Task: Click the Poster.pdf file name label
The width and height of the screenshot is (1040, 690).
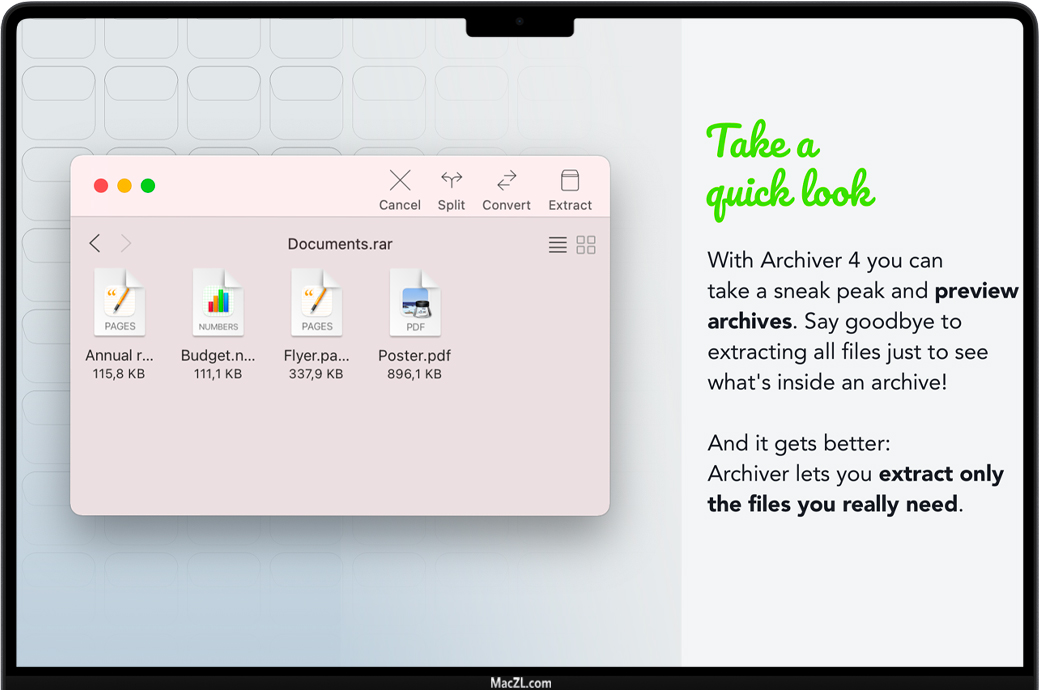Action: tap(415, 355)
